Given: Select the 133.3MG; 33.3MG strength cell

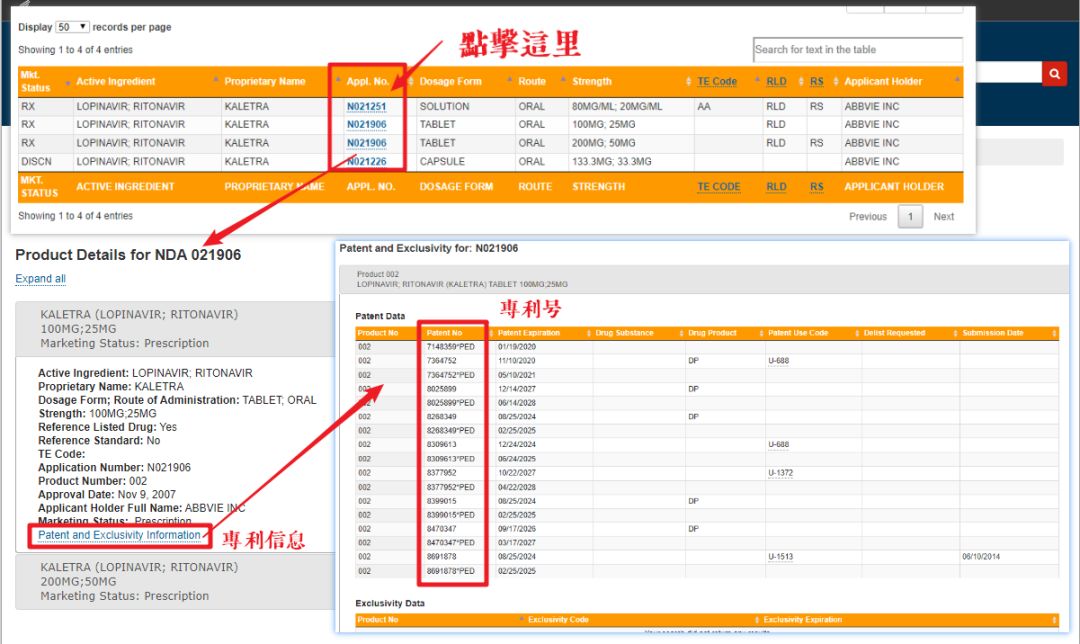Looking at the screenshot, I should pos(612,162).
